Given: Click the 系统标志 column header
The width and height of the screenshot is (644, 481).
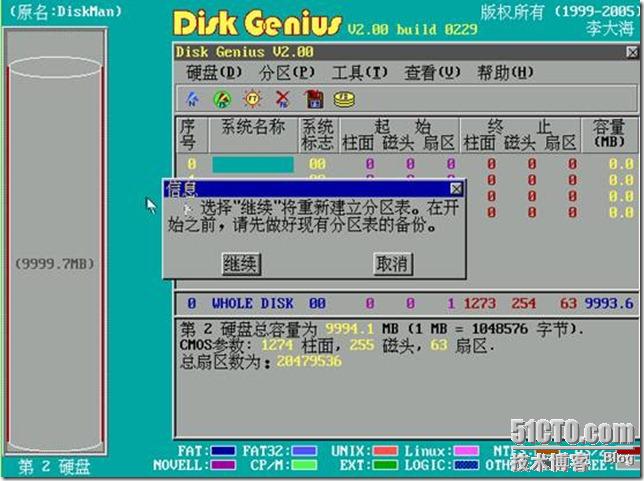Looking at the screenshot, I should [317, 135].
